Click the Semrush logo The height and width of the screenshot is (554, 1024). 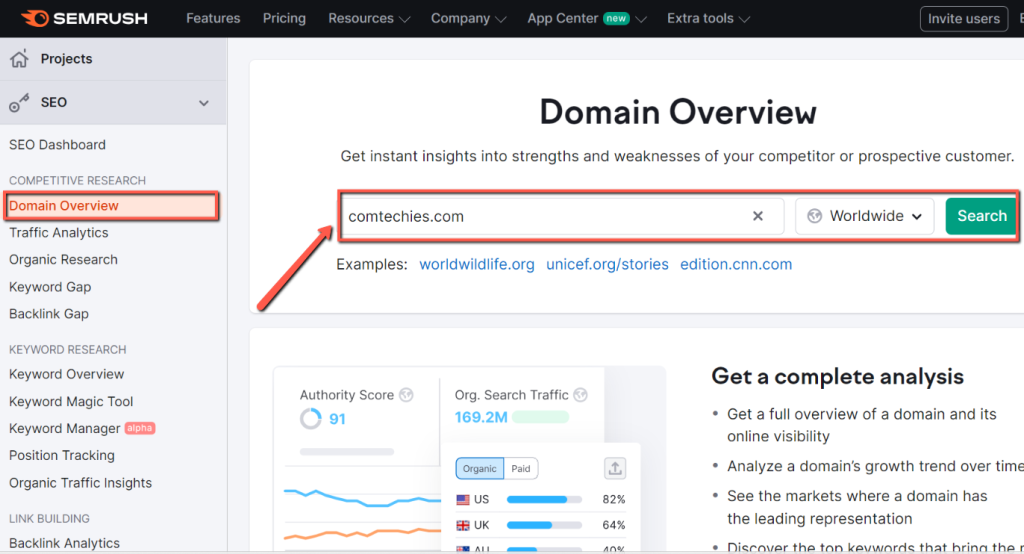pos(84,18)
